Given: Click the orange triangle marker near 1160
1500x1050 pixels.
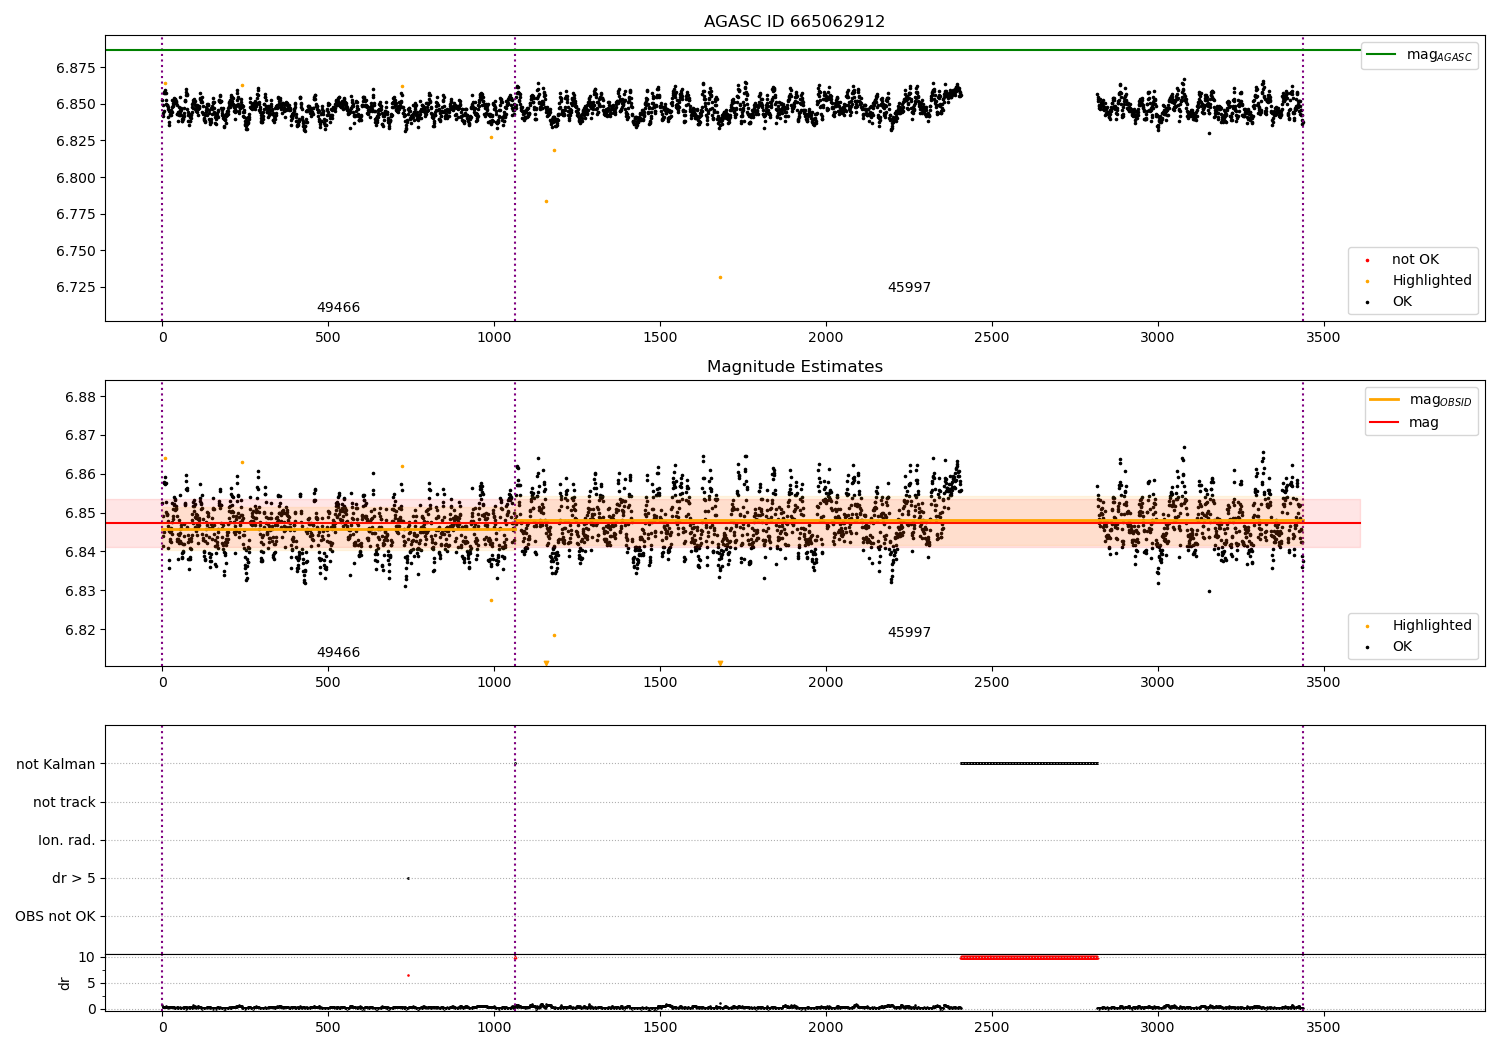Looking at the screenshot, I should point(546,663).
